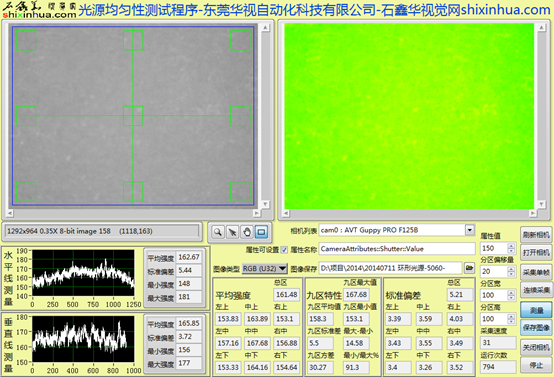Image resolution: width=554 pixels, height=377 pixels.
Task: Open the image save folder browser icon
Action: (x=469, y=268)
